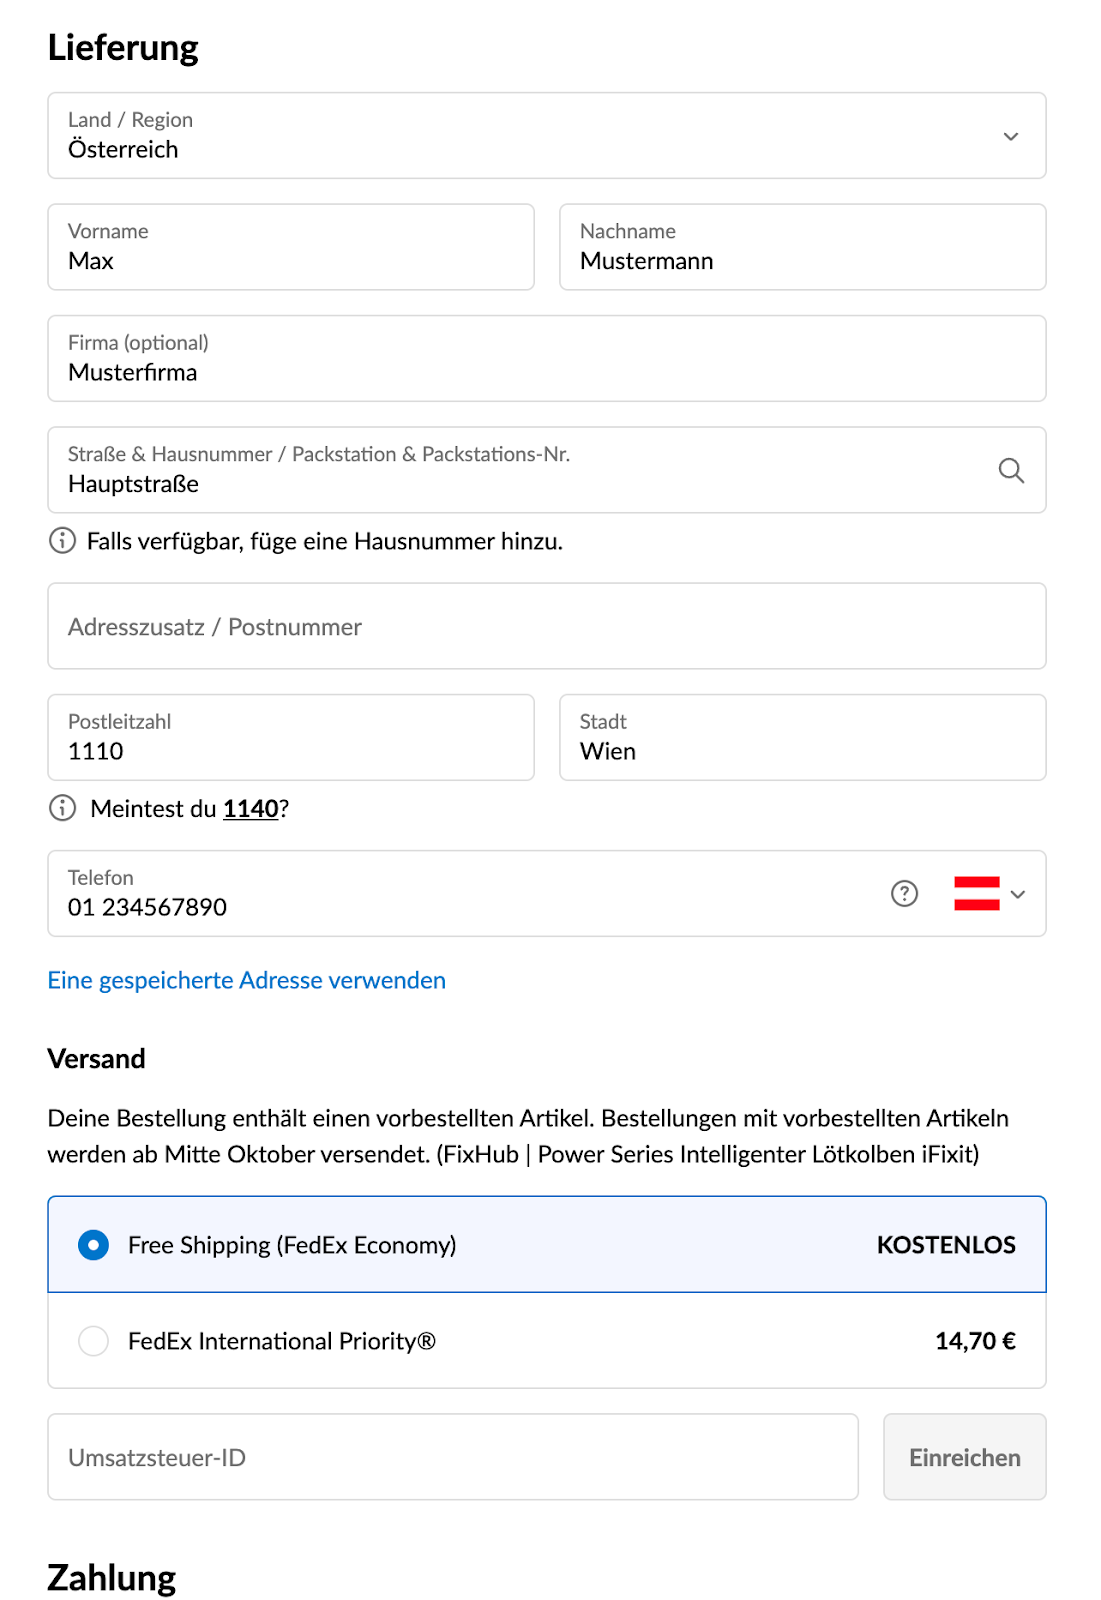Click the Stadt field with Wien

pyautogui.click(x=803, y=738)
